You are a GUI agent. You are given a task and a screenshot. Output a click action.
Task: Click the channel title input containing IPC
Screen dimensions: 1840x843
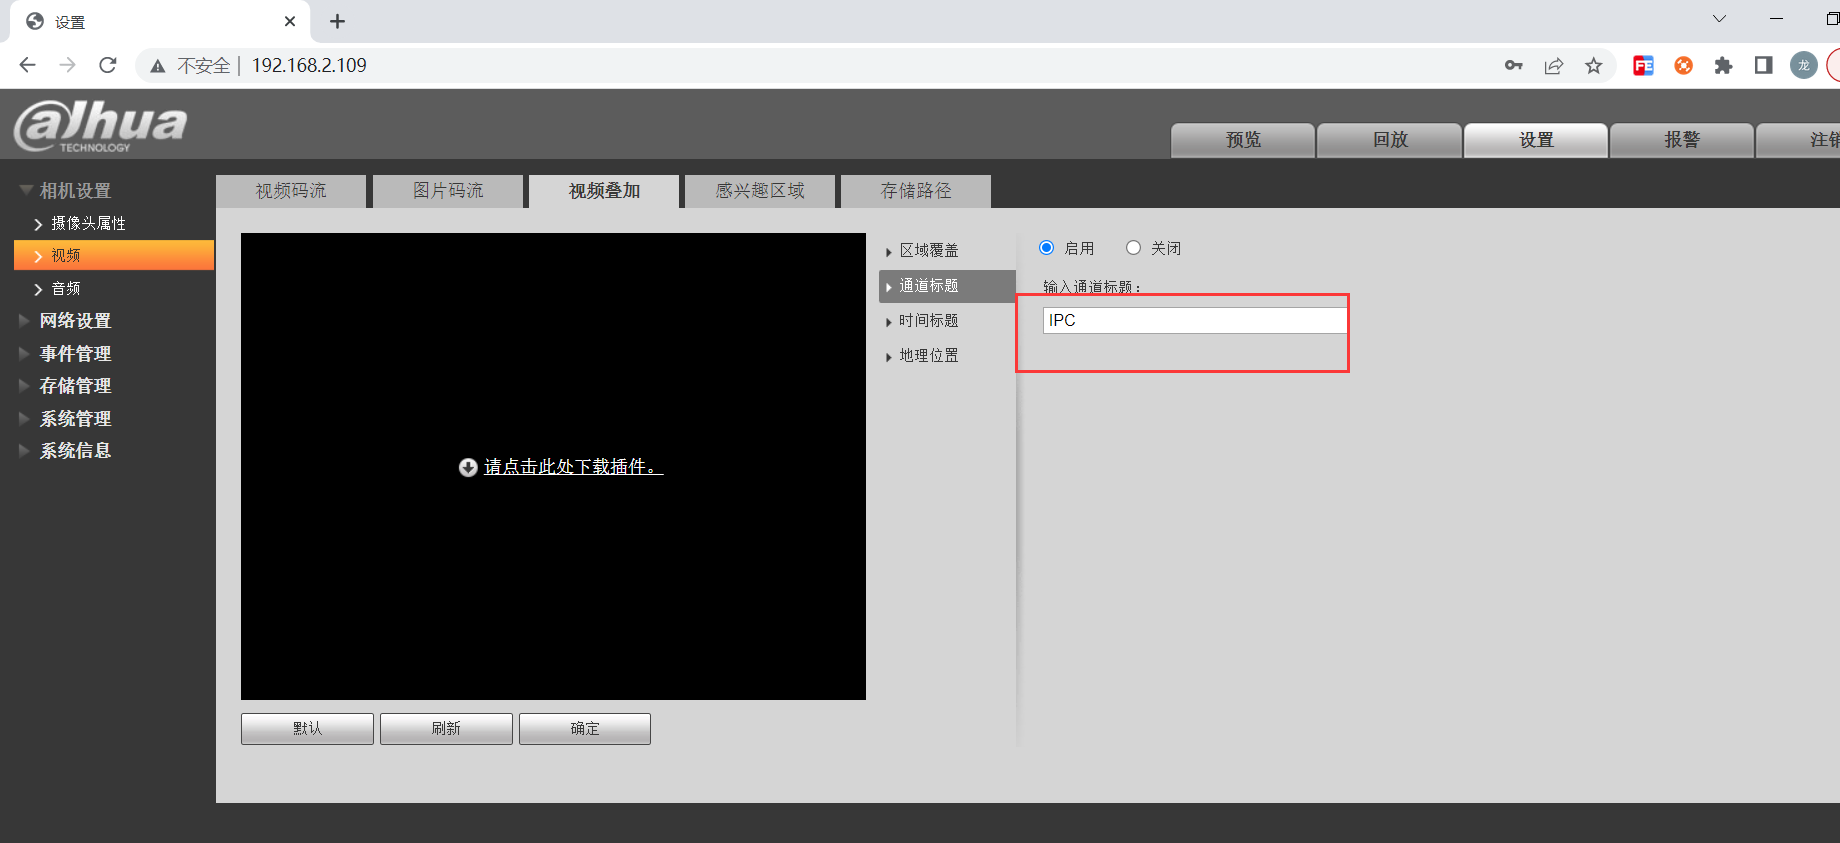coord(1195,320)
